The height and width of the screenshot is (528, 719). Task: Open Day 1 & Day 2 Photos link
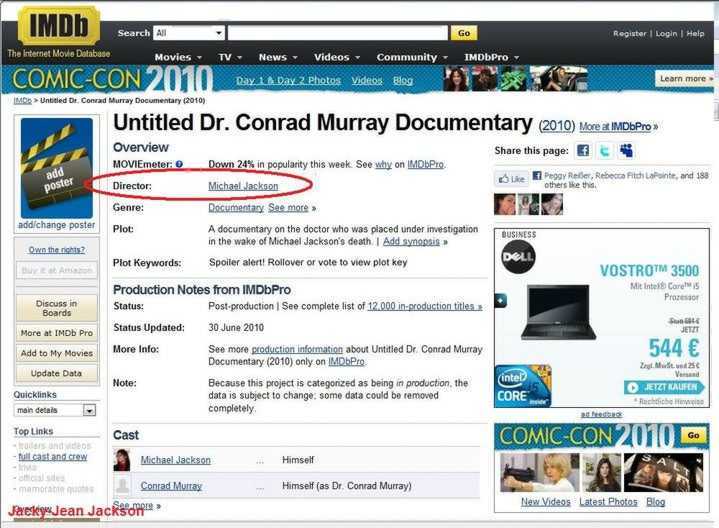(288, 80)
